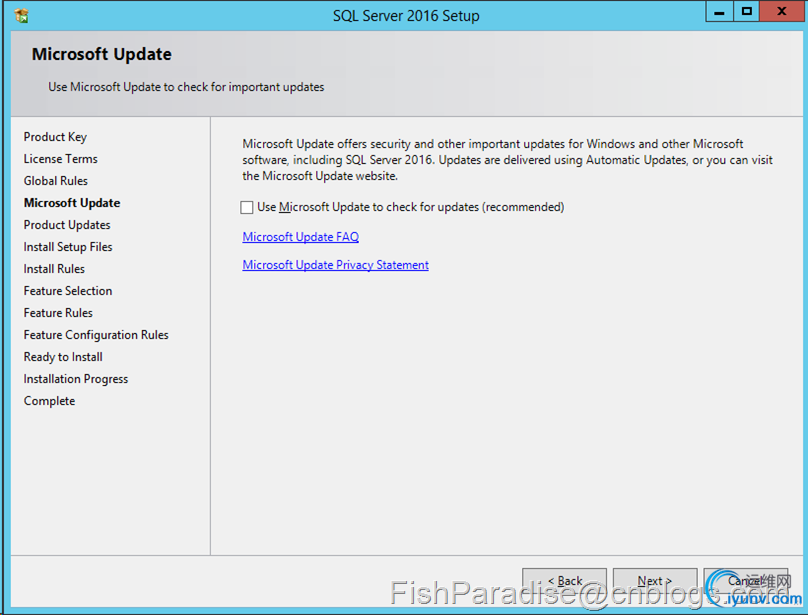
Task: Go back to the previous step
Action: pyautogui.click(x=564, y=581)
